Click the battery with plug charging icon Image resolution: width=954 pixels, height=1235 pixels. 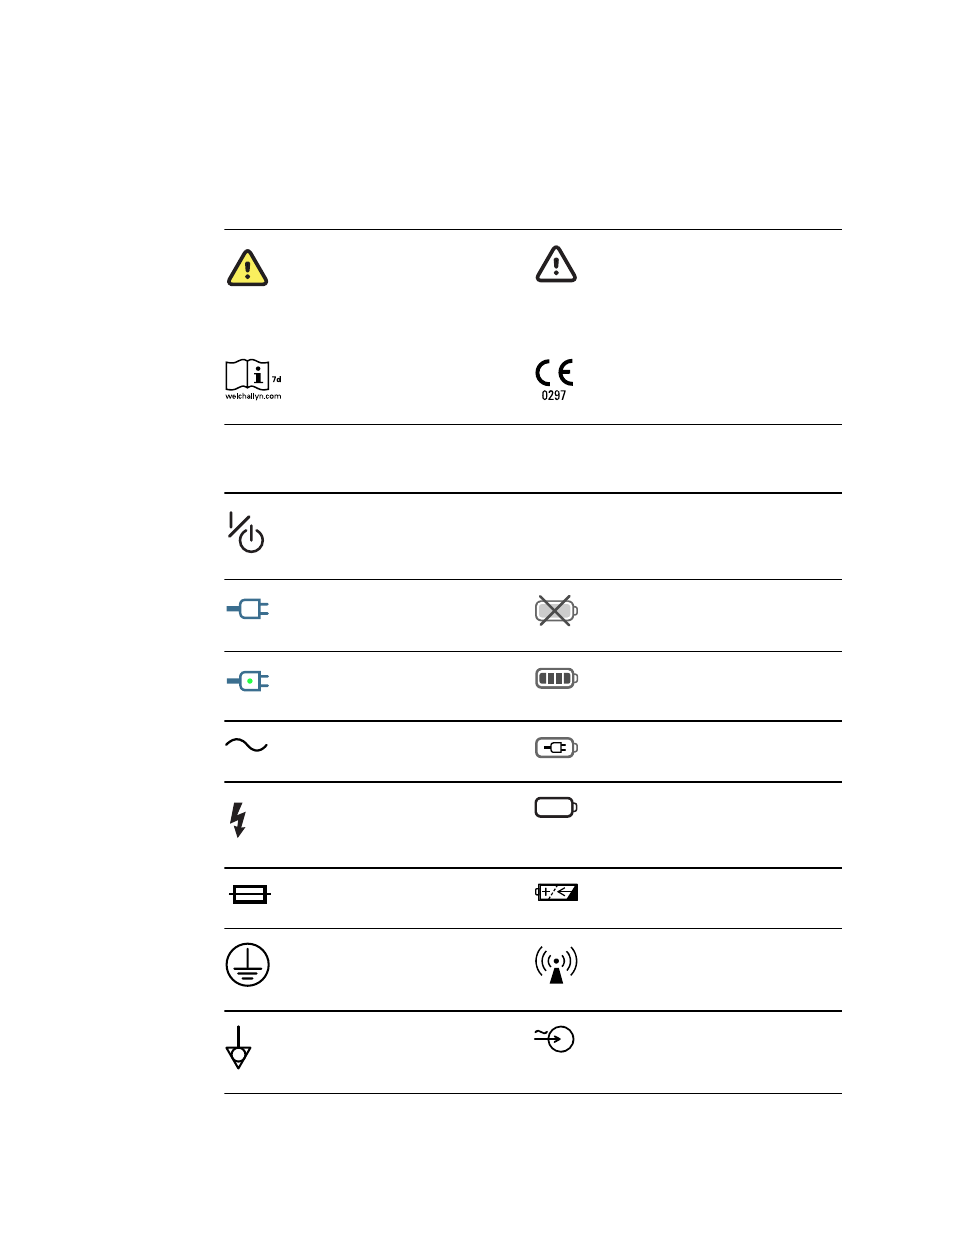click(556, 747)
